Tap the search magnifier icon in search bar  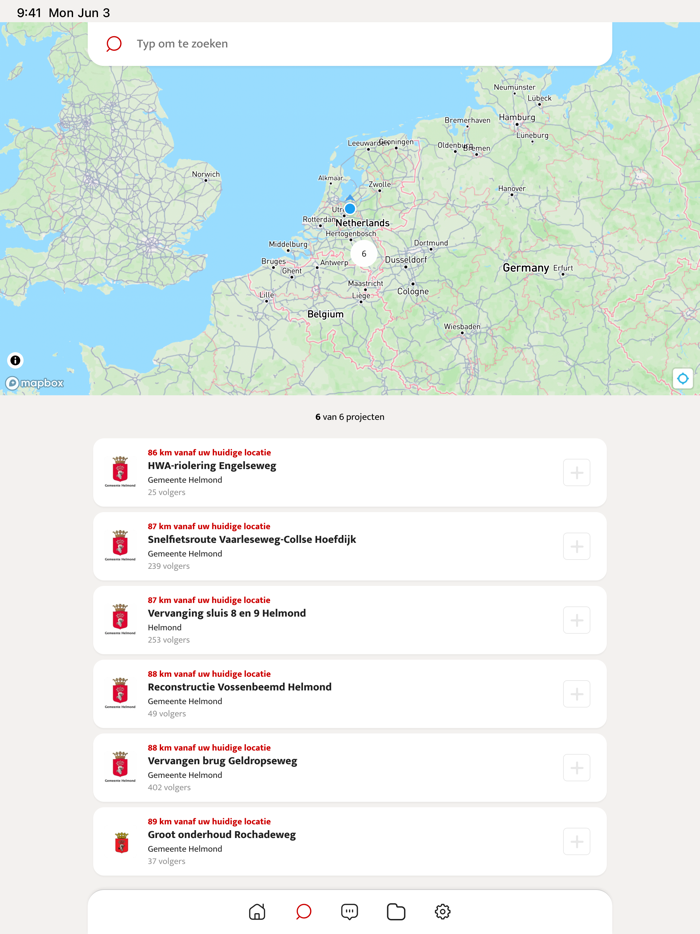click(x=114, y=43)
